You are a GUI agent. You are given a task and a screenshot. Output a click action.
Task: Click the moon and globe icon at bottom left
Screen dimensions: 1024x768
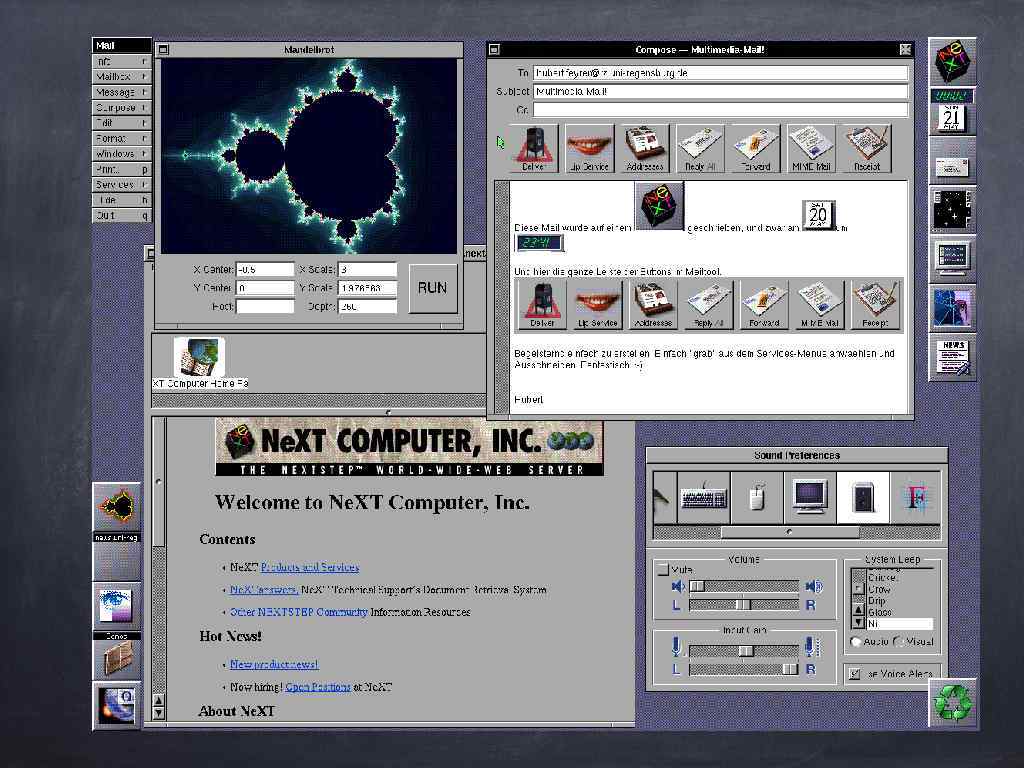coord(117,706)
